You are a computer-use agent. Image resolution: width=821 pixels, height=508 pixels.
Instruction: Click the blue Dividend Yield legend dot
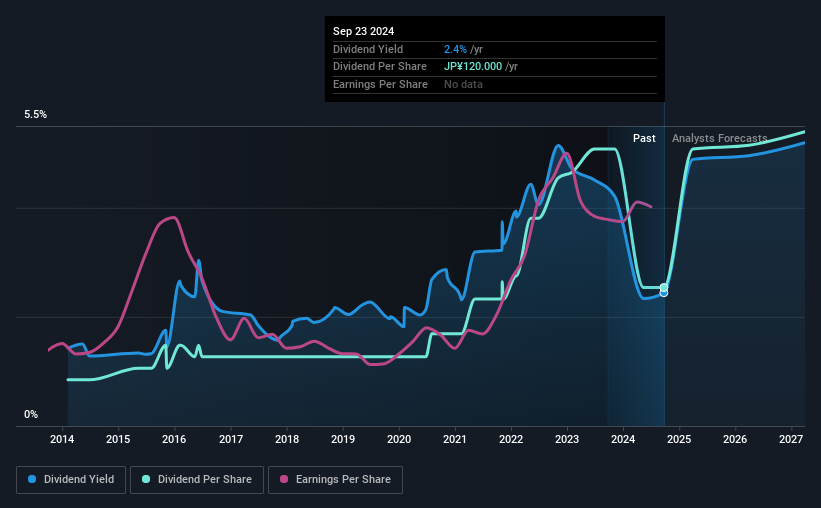32,479
